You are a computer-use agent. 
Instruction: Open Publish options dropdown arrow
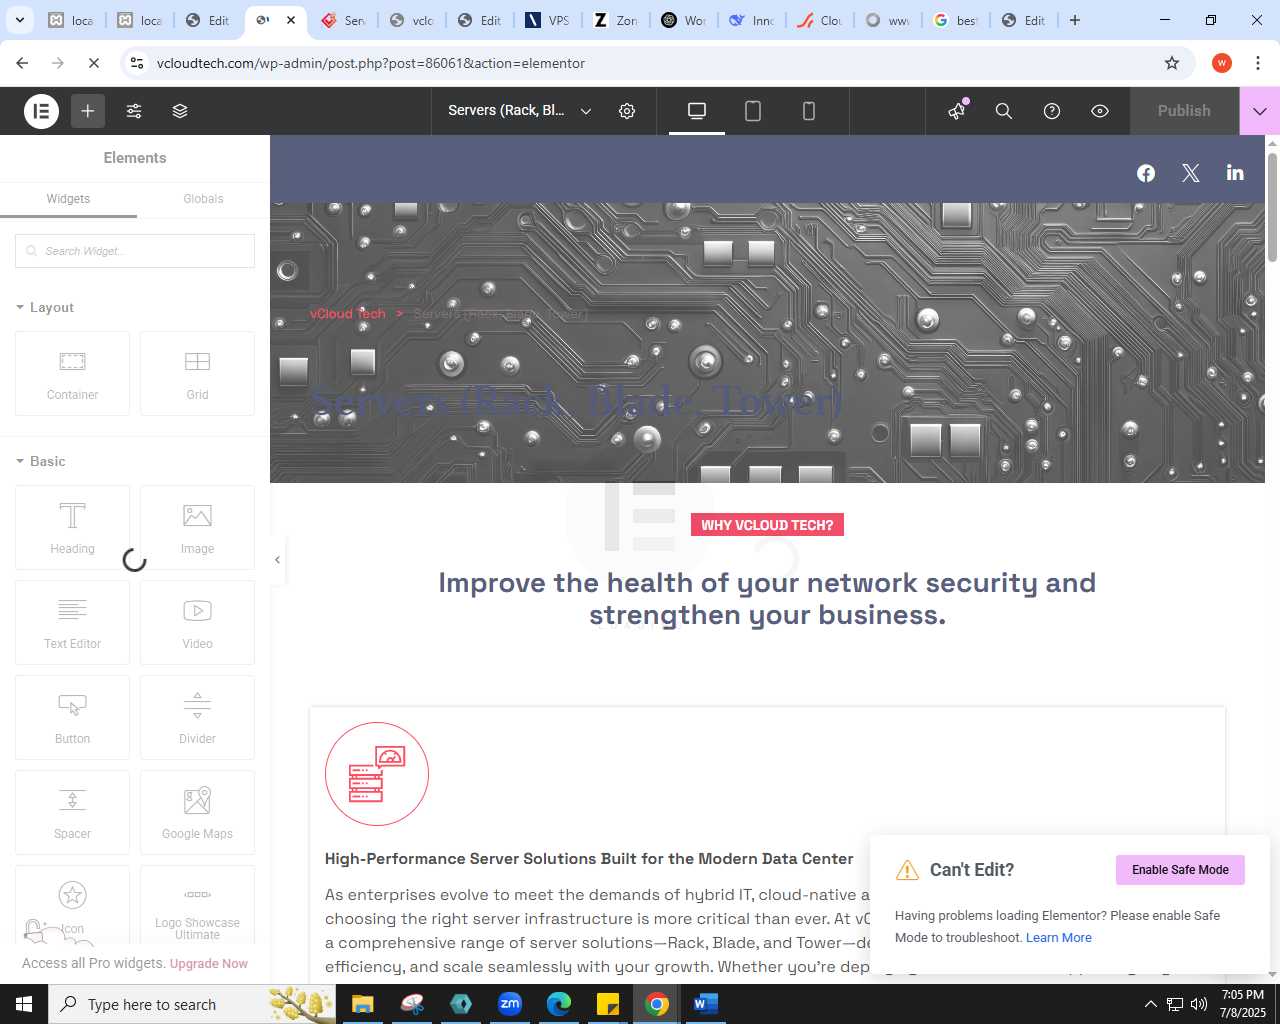(1260, 111)
